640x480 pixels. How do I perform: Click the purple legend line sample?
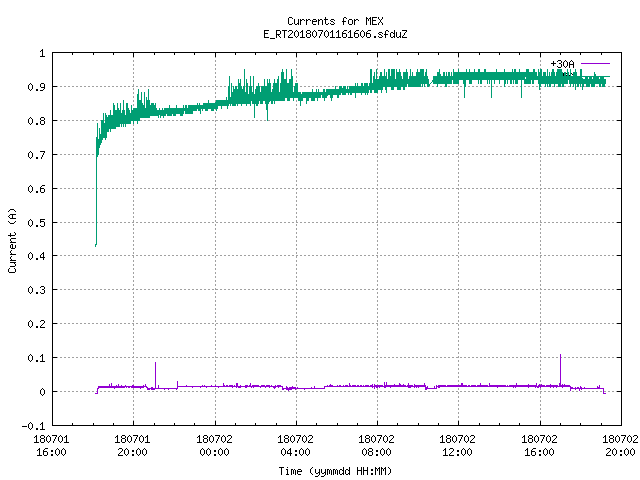click(595, 64)
